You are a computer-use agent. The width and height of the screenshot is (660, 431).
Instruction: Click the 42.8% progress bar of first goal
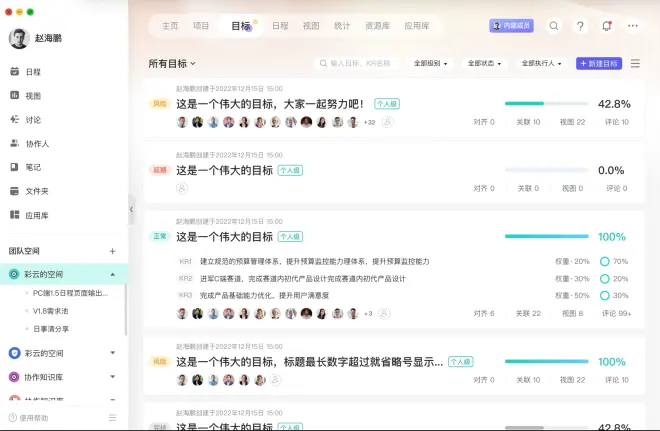(546, 103)
